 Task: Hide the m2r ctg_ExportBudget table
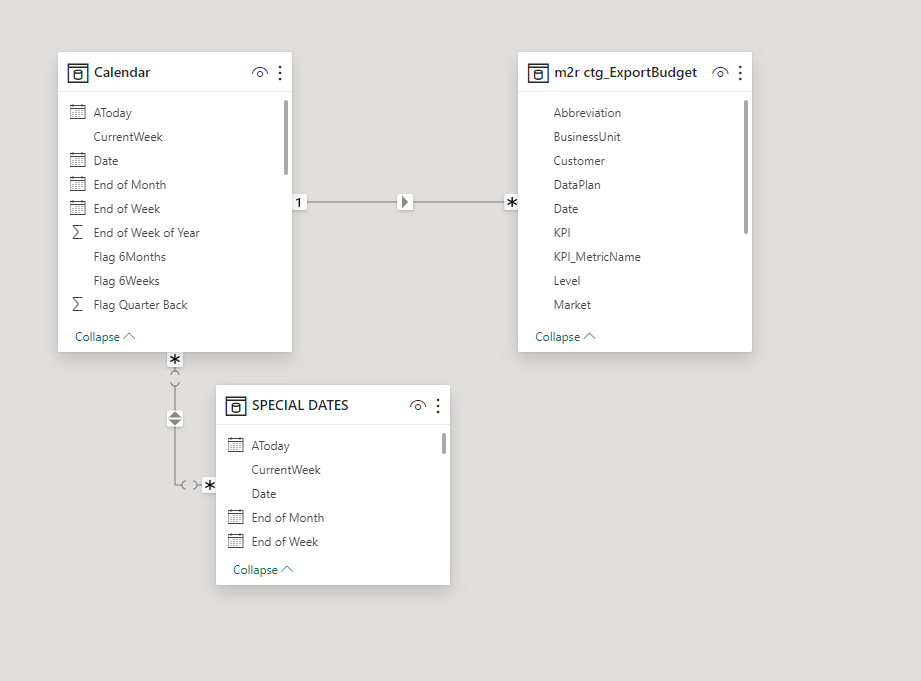[x=720, y=73]
